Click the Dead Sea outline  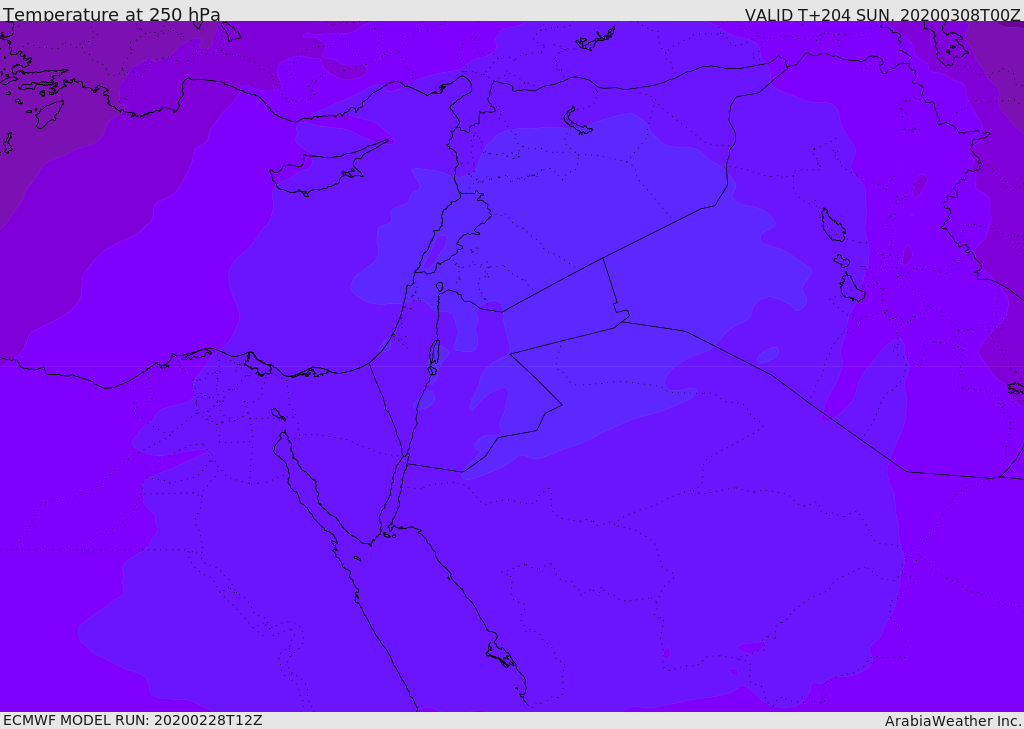pyautogui.click(x=434, y=353)
